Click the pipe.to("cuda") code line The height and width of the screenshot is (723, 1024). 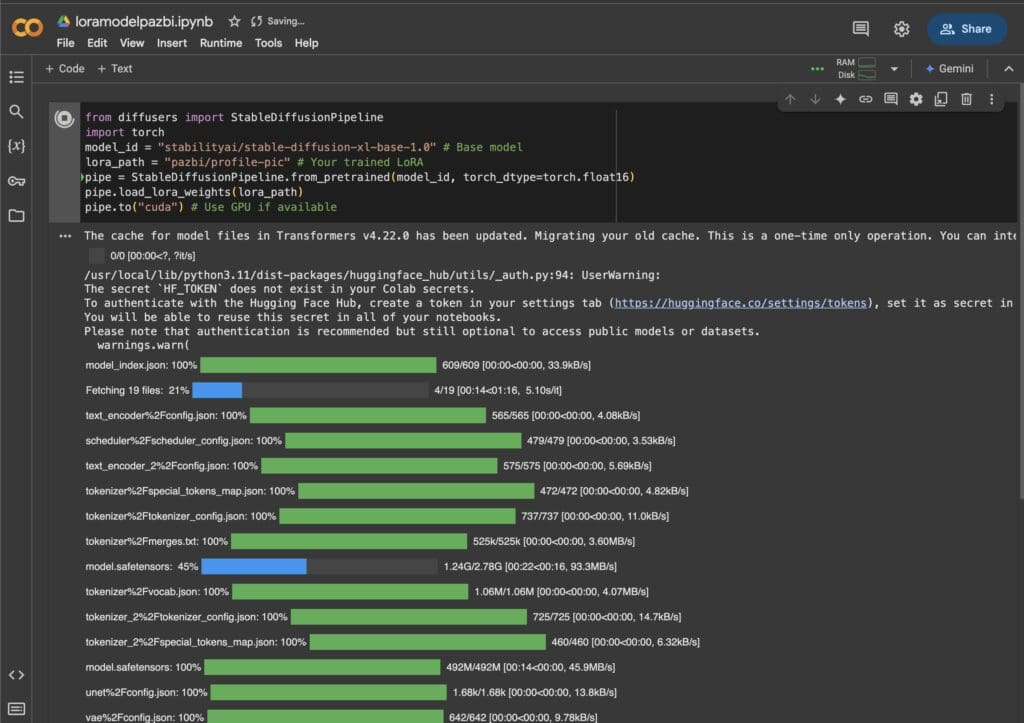pos(210,207)
